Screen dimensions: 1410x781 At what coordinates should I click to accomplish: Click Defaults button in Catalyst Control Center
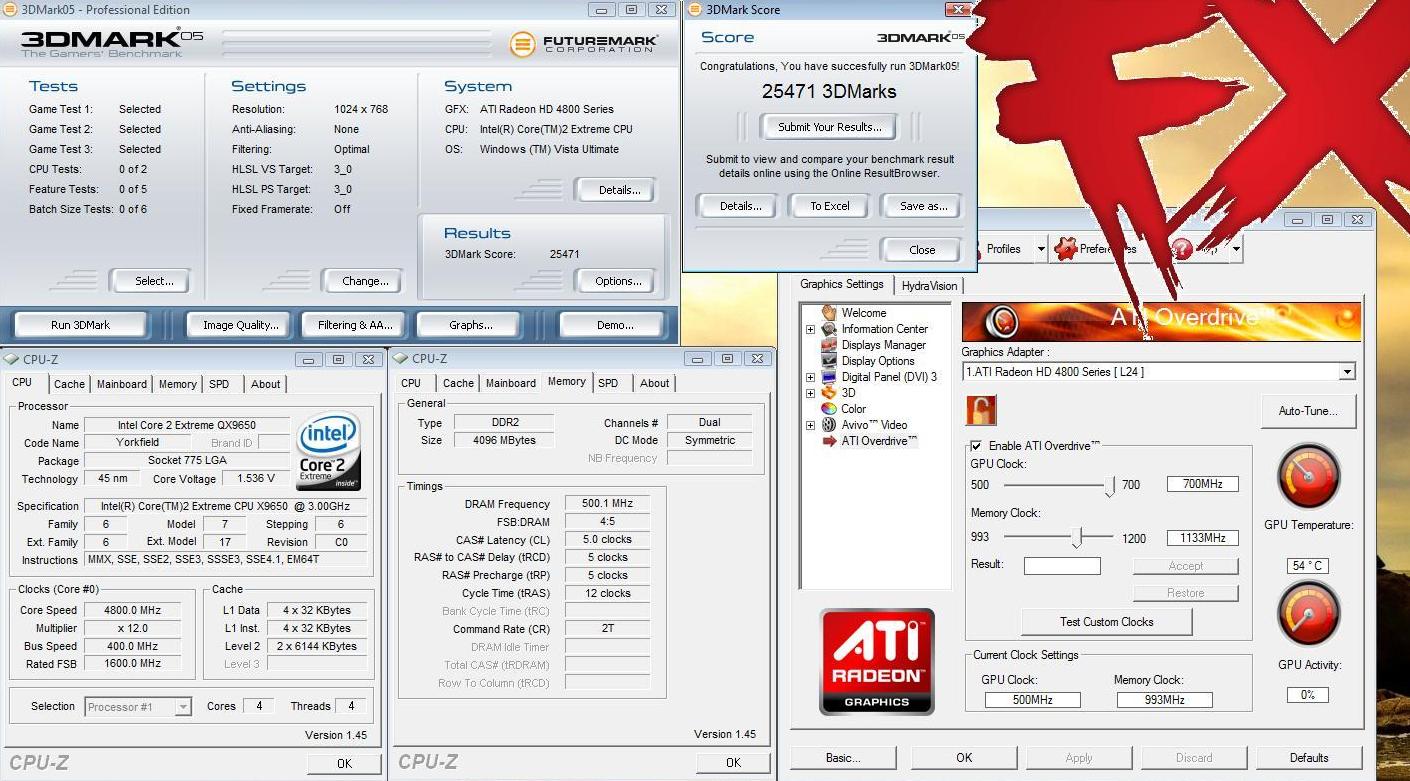coord(1308,758)
